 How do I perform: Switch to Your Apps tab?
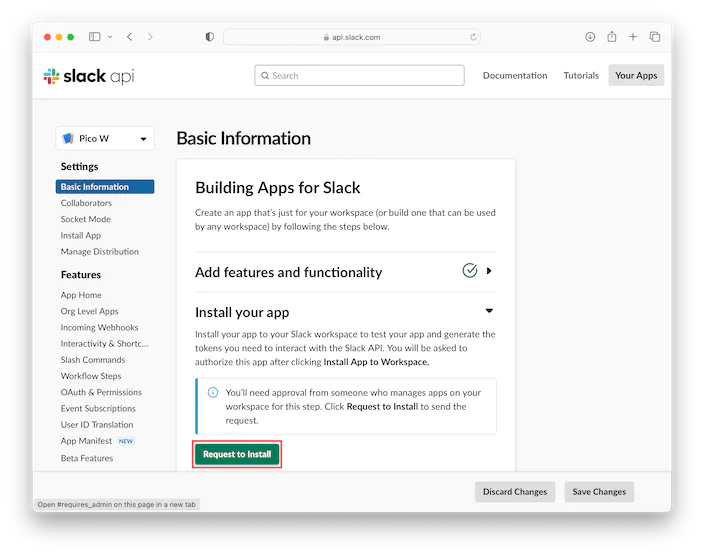pos(636,76)
